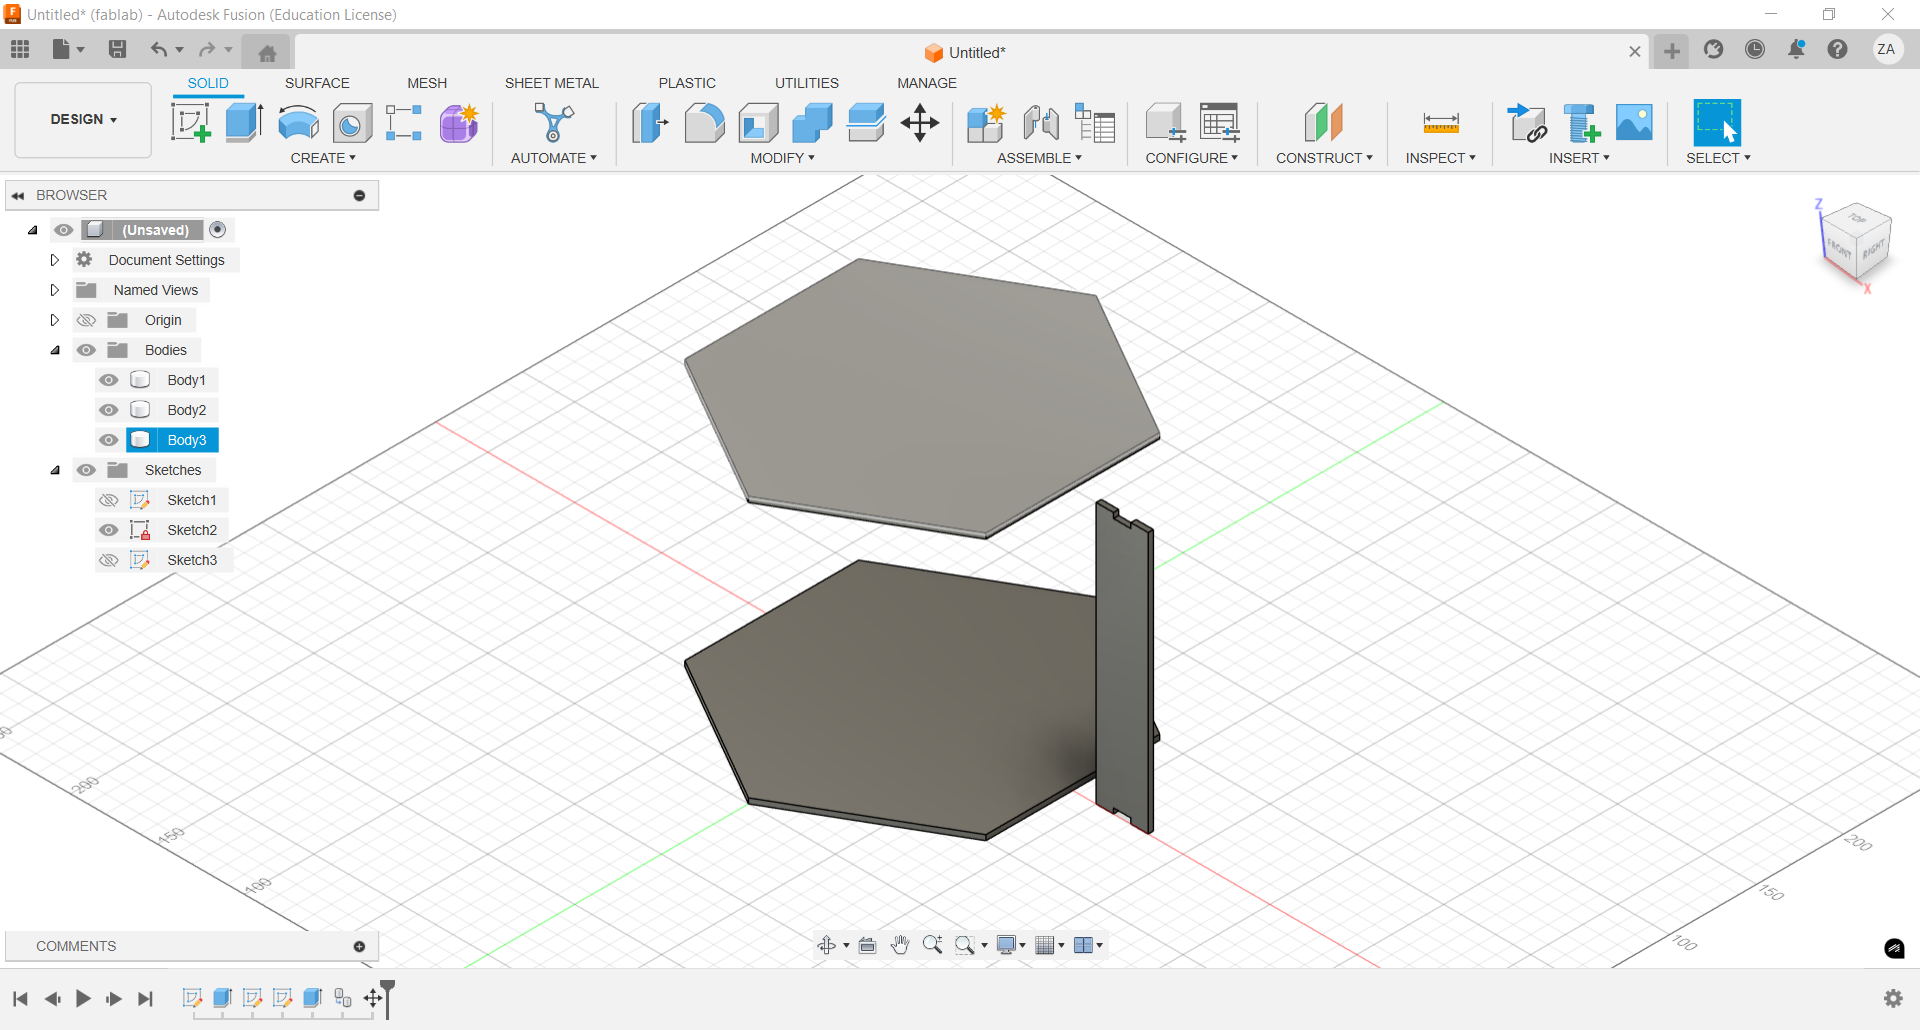Open the DESIGN workspace dropdown
Viewport: 1920px width, 1030px height.
tap(83, 120)
